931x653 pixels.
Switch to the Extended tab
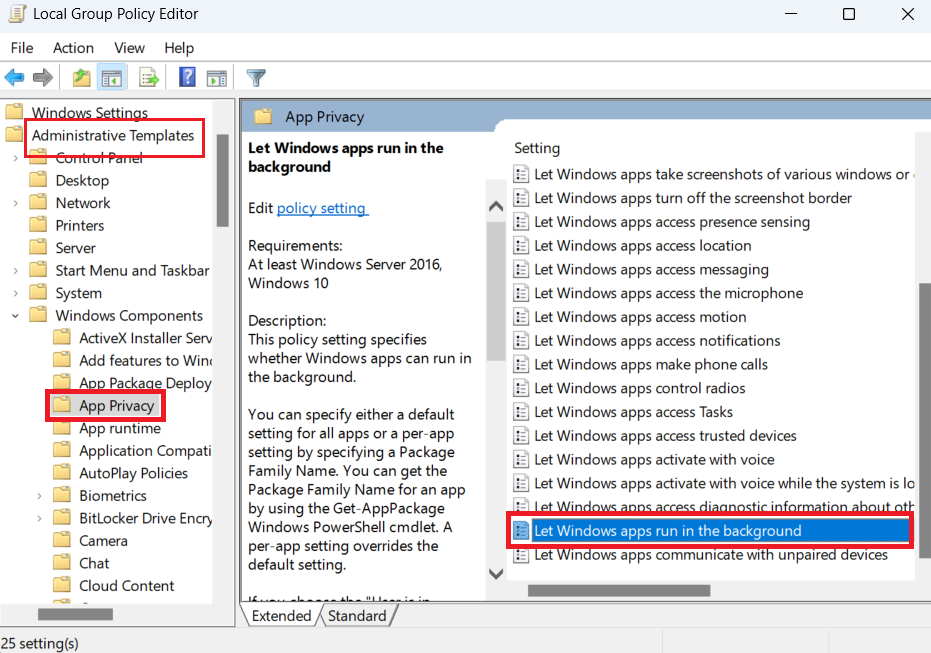[281, 616]
